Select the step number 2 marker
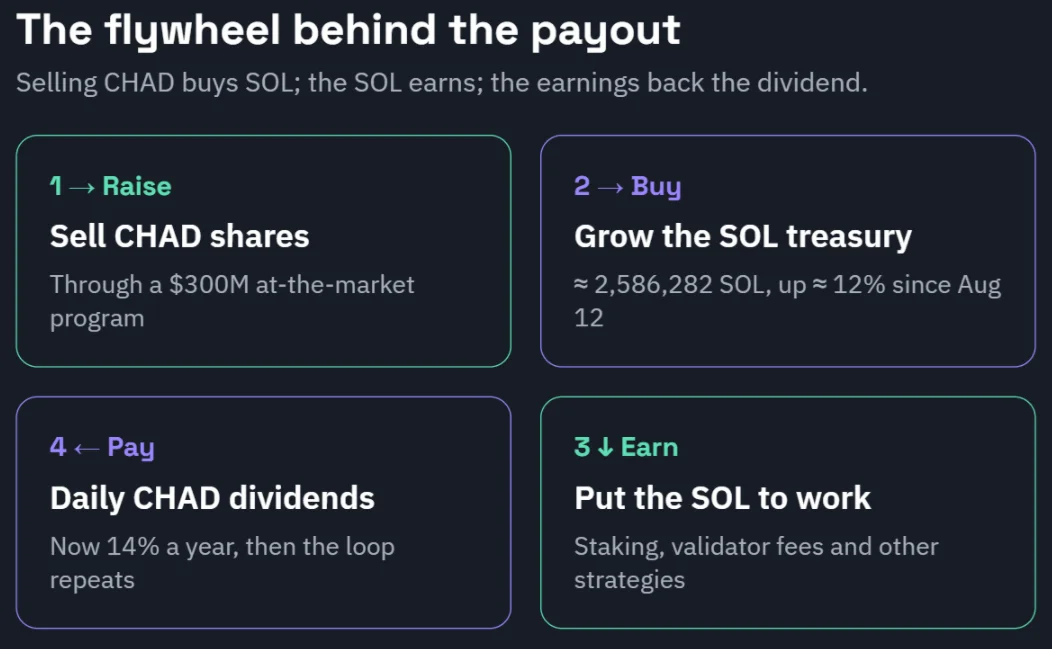1052x649 pixels. (582, 186)
